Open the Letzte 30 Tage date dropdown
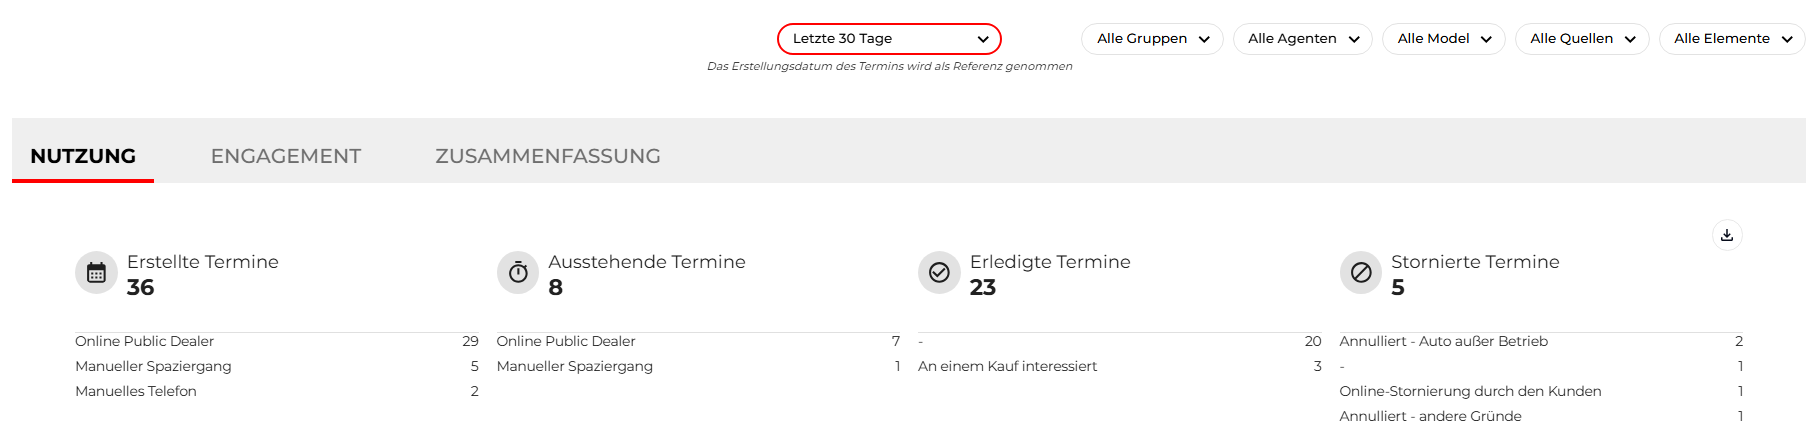The height and width of the screenshot is (443, 1806). 889,39
